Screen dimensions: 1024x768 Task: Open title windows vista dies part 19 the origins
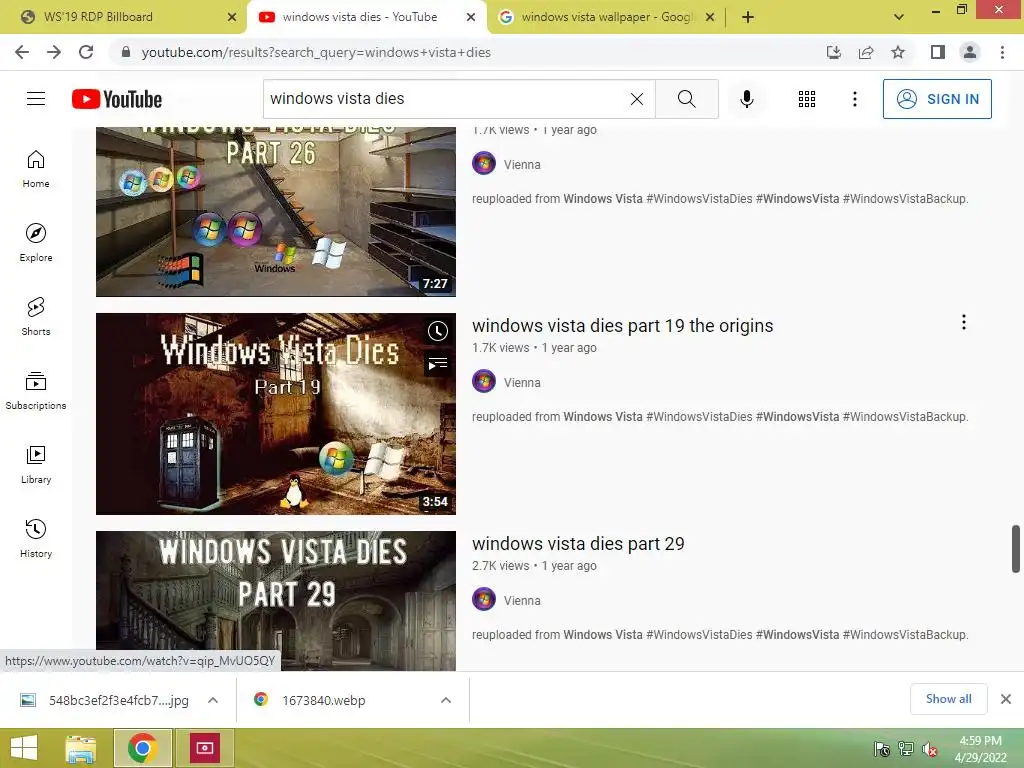(x=622, y=325)
